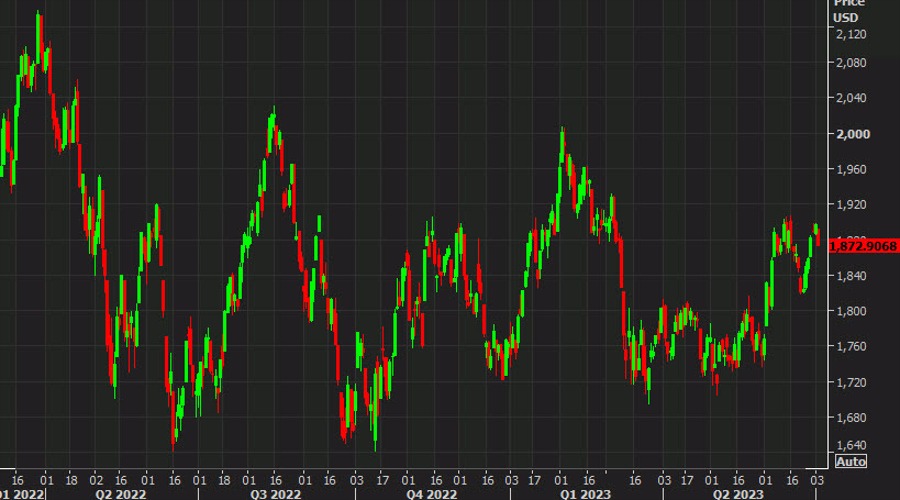Click the last red candlestick on the chart

click(x=818, y=235)
